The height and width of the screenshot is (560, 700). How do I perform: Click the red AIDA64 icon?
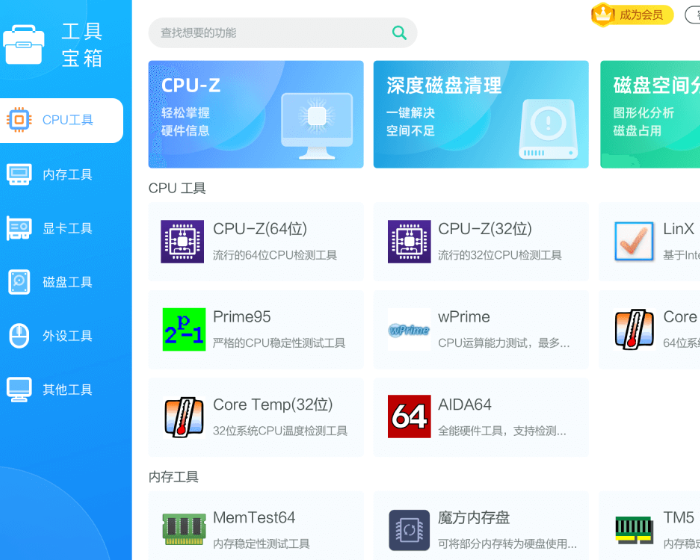pos(409,417)
